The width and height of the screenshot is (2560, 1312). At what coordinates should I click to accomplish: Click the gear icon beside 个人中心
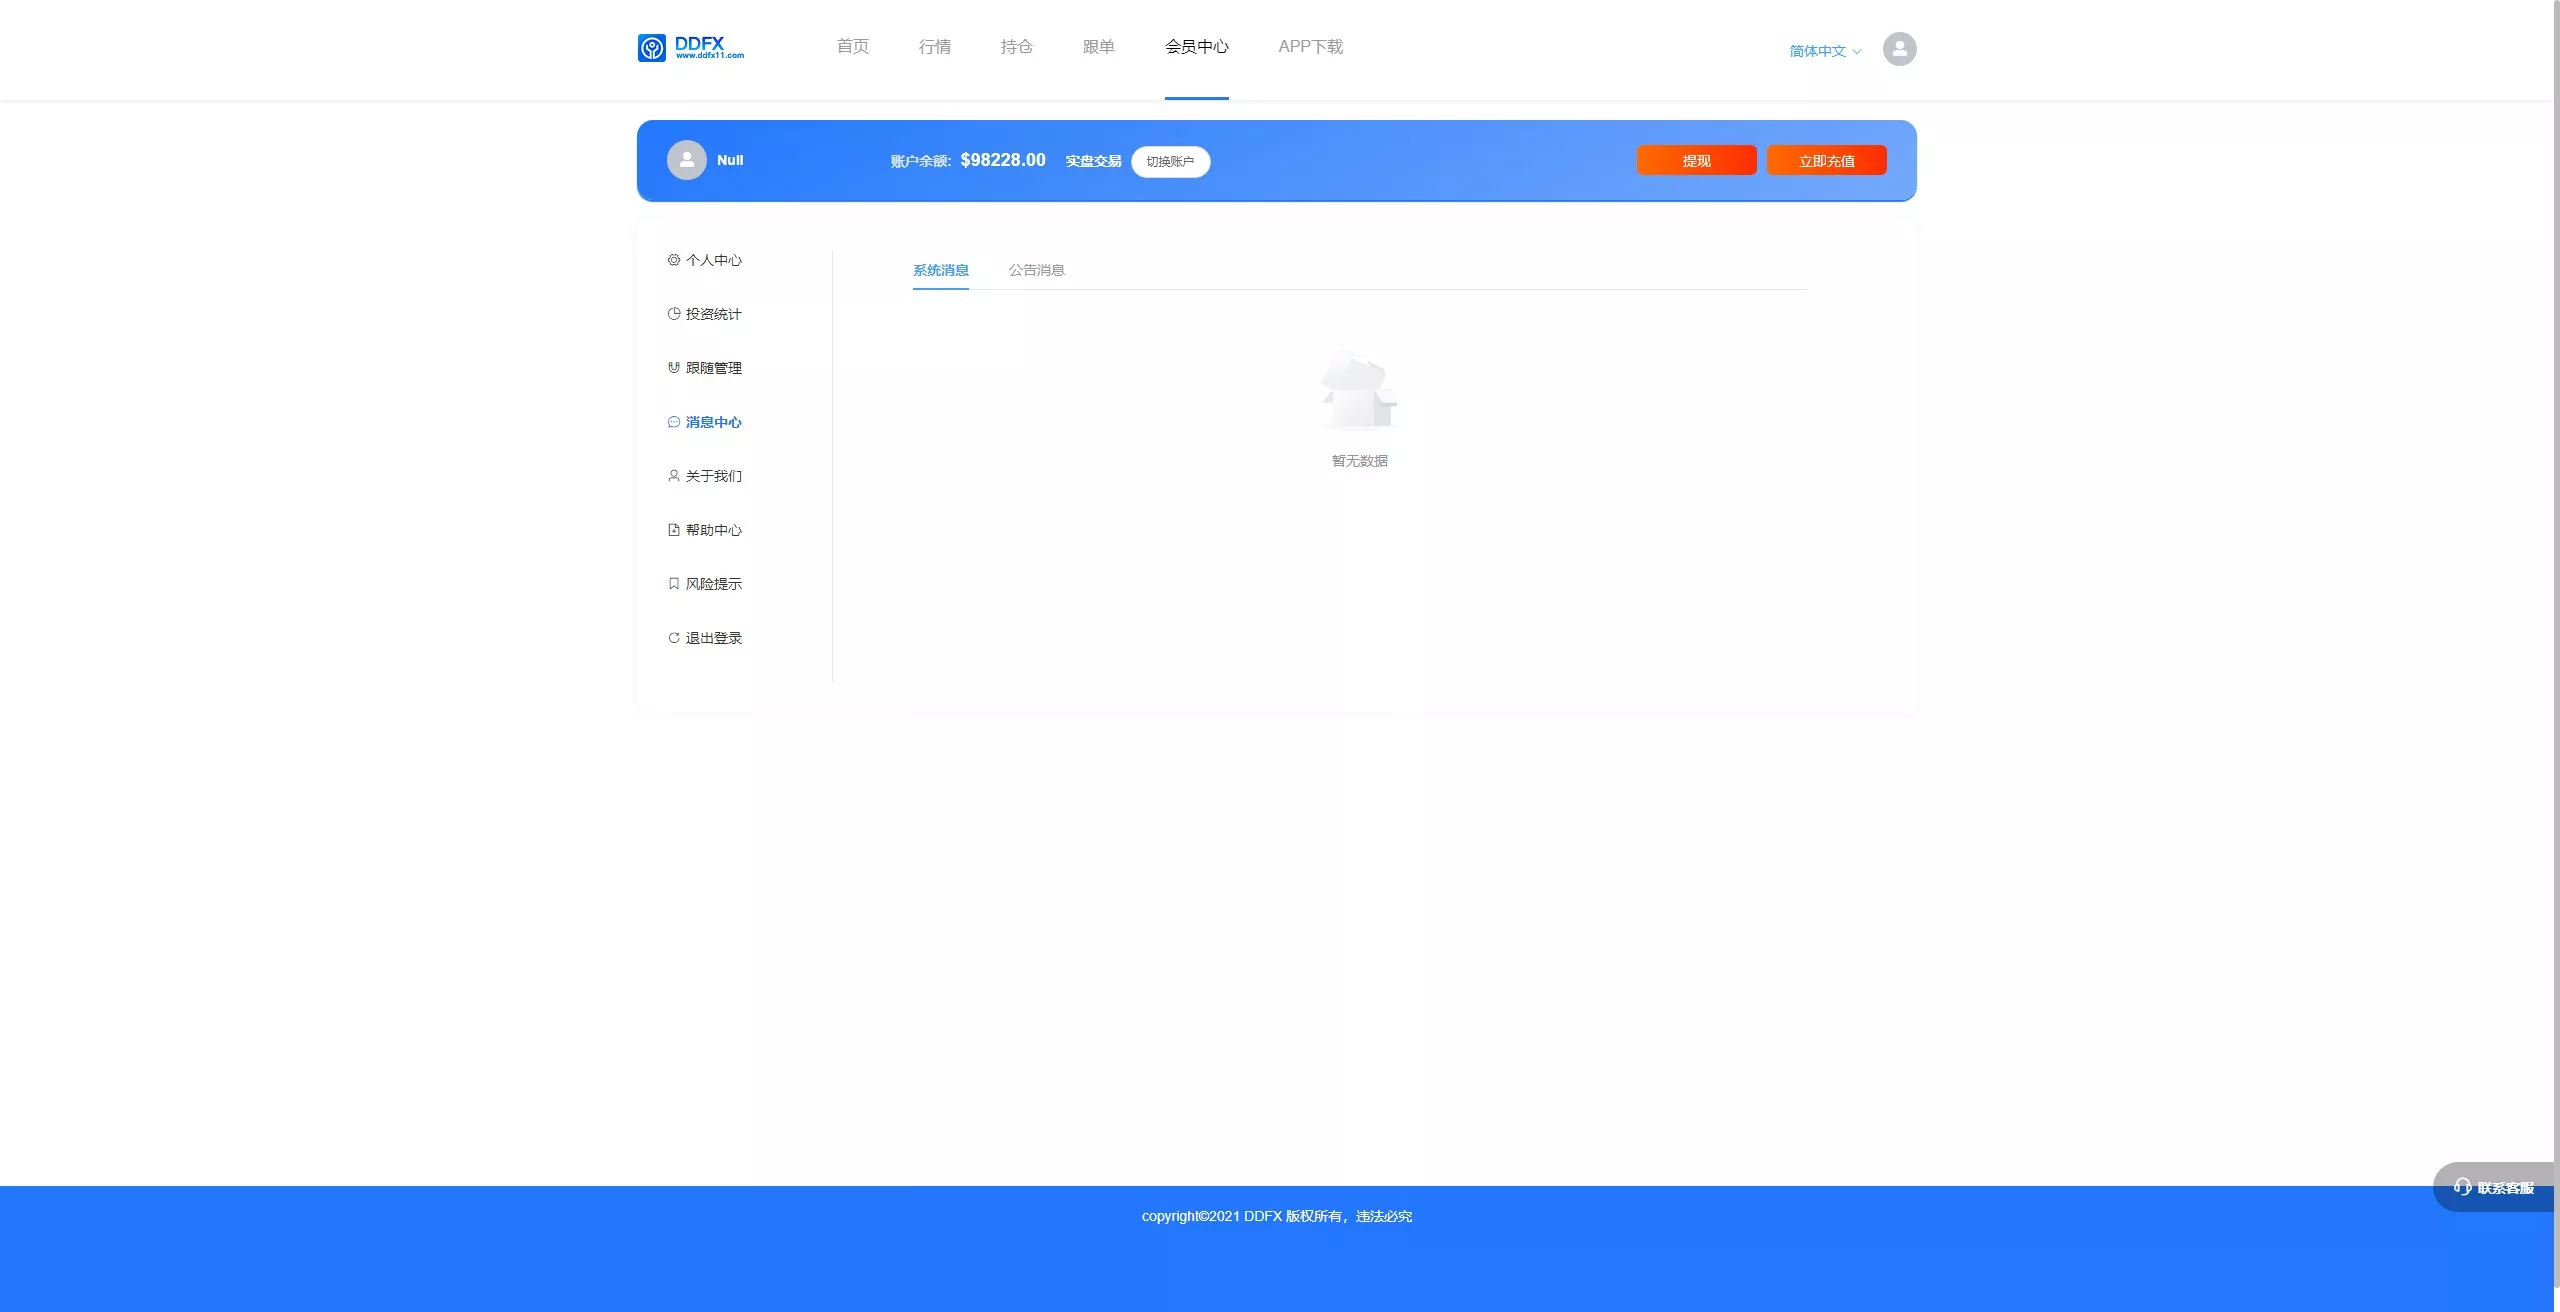(x=674, y=260)
